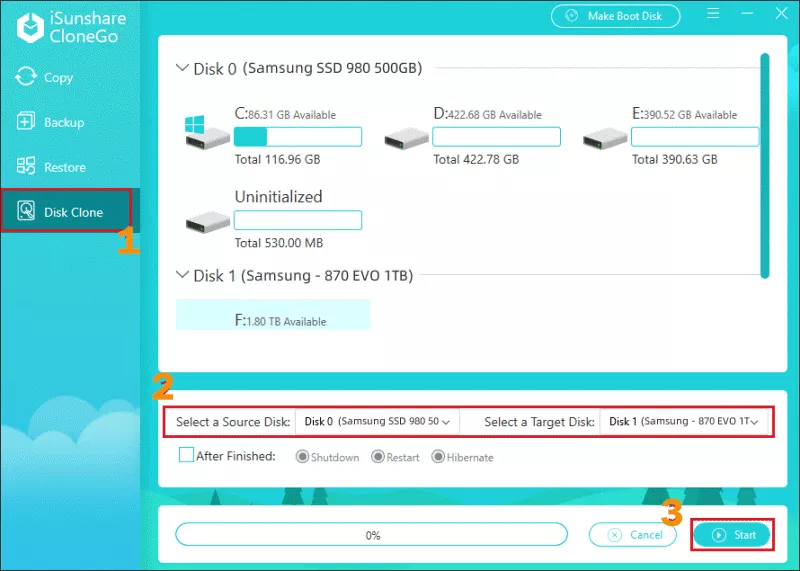Select the Uninitialized drive icon
Viewport: 800px width, 571px height.
pyautogui.click(x=208, y=222)
